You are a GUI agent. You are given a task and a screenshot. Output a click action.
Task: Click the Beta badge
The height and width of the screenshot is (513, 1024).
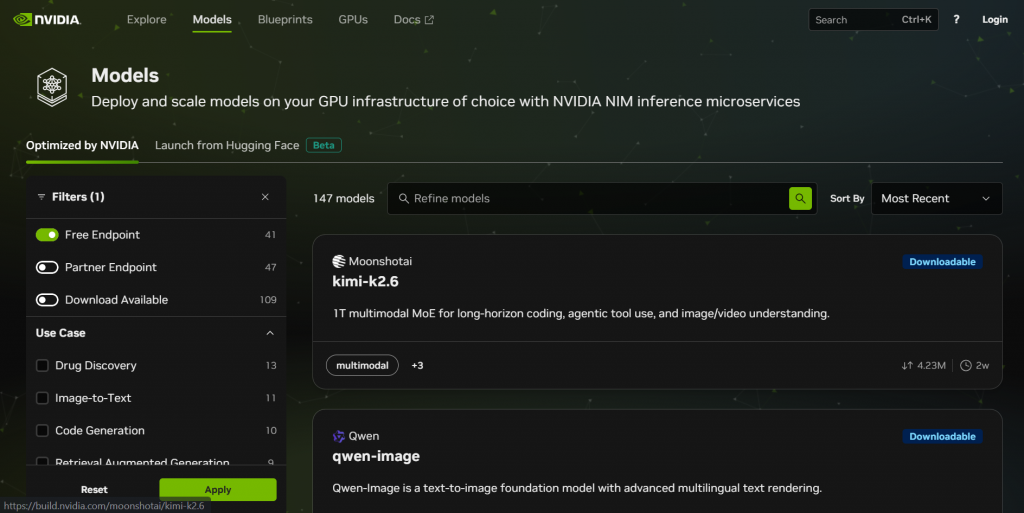(x=323, y=145)
